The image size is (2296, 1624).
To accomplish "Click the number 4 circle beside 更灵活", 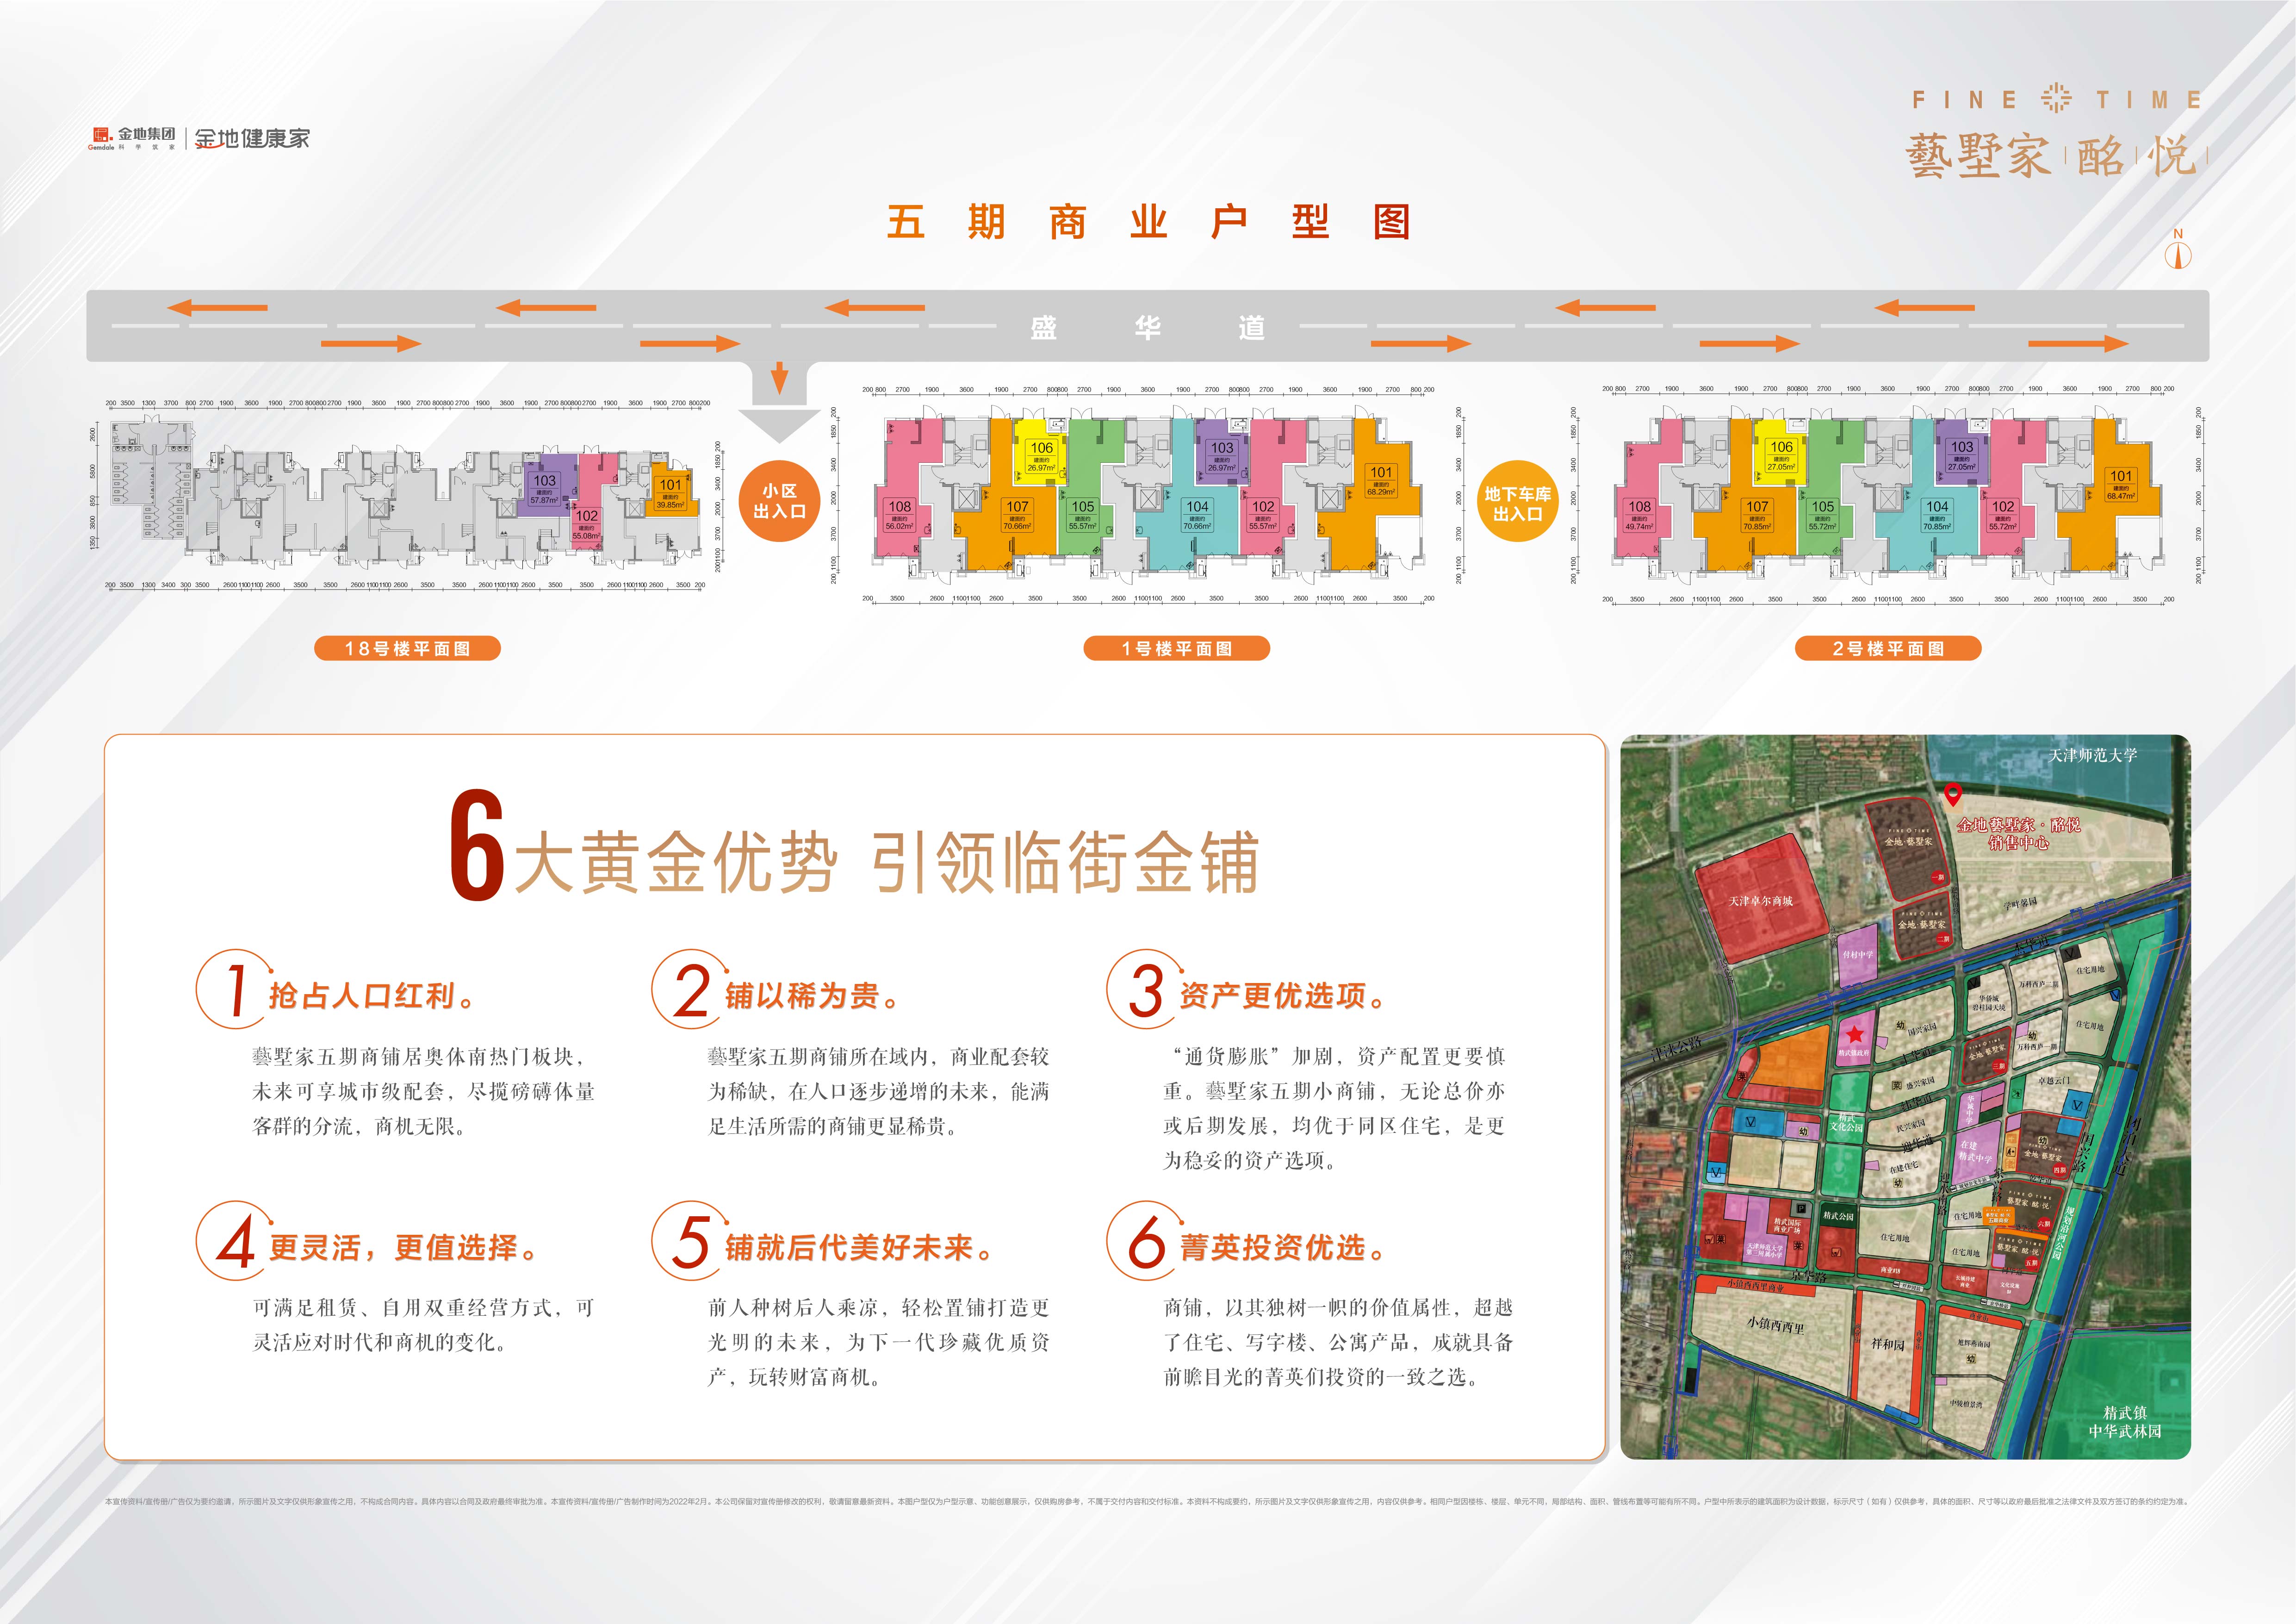I will point(236,1241).
